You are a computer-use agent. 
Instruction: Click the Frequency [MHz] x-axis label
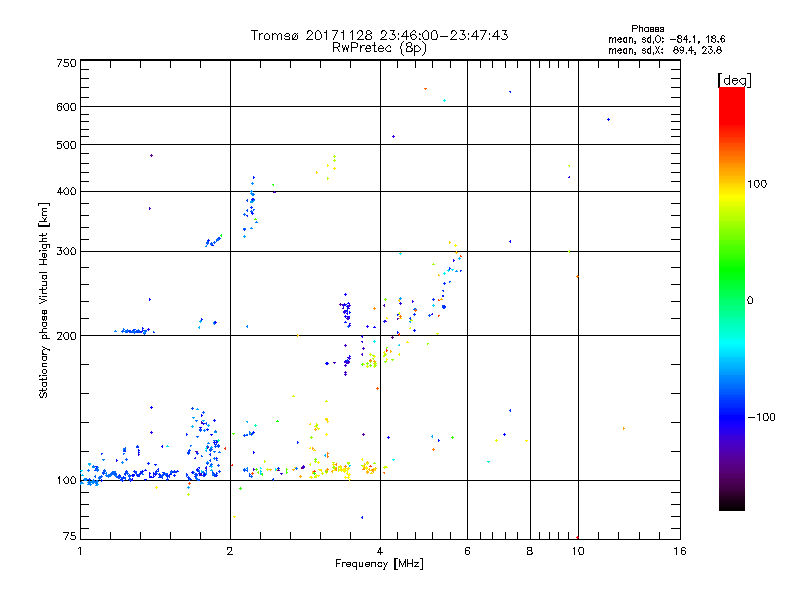pos(379,566)
